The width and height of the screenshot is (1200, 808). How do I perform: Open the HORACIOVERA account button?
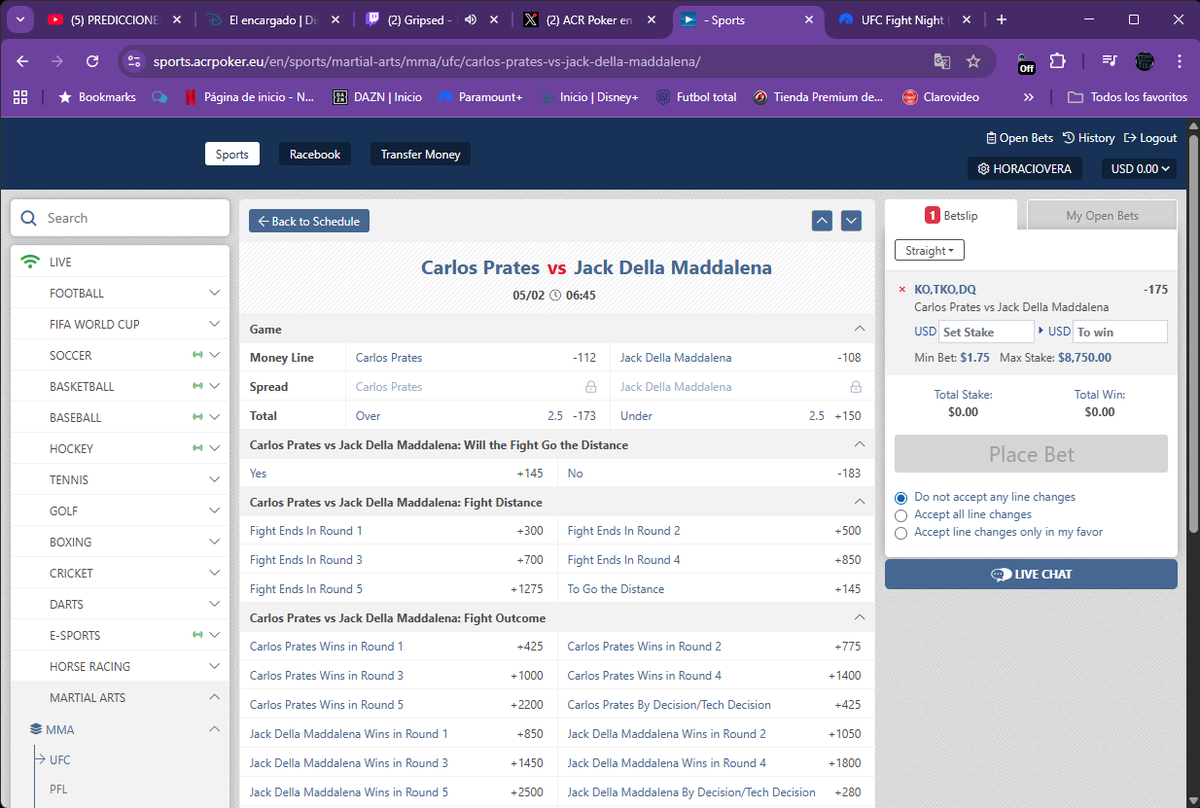[1024, 169]
